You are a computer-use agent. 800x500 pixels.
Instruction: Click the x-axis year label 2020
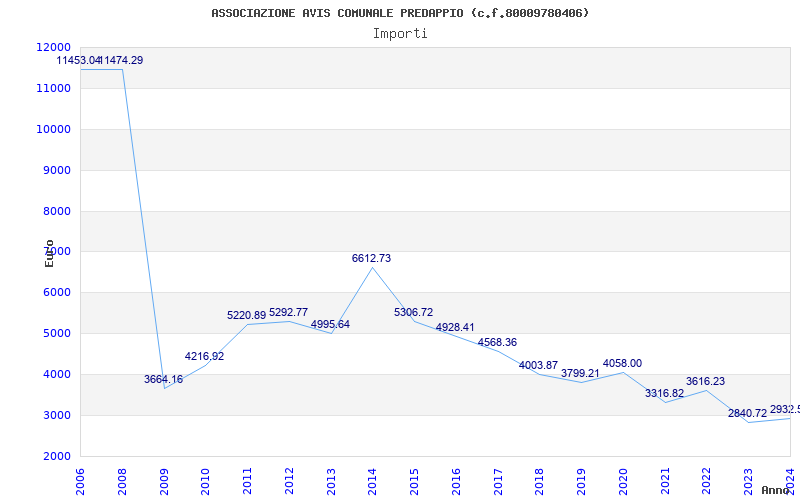tap(623, 482)
